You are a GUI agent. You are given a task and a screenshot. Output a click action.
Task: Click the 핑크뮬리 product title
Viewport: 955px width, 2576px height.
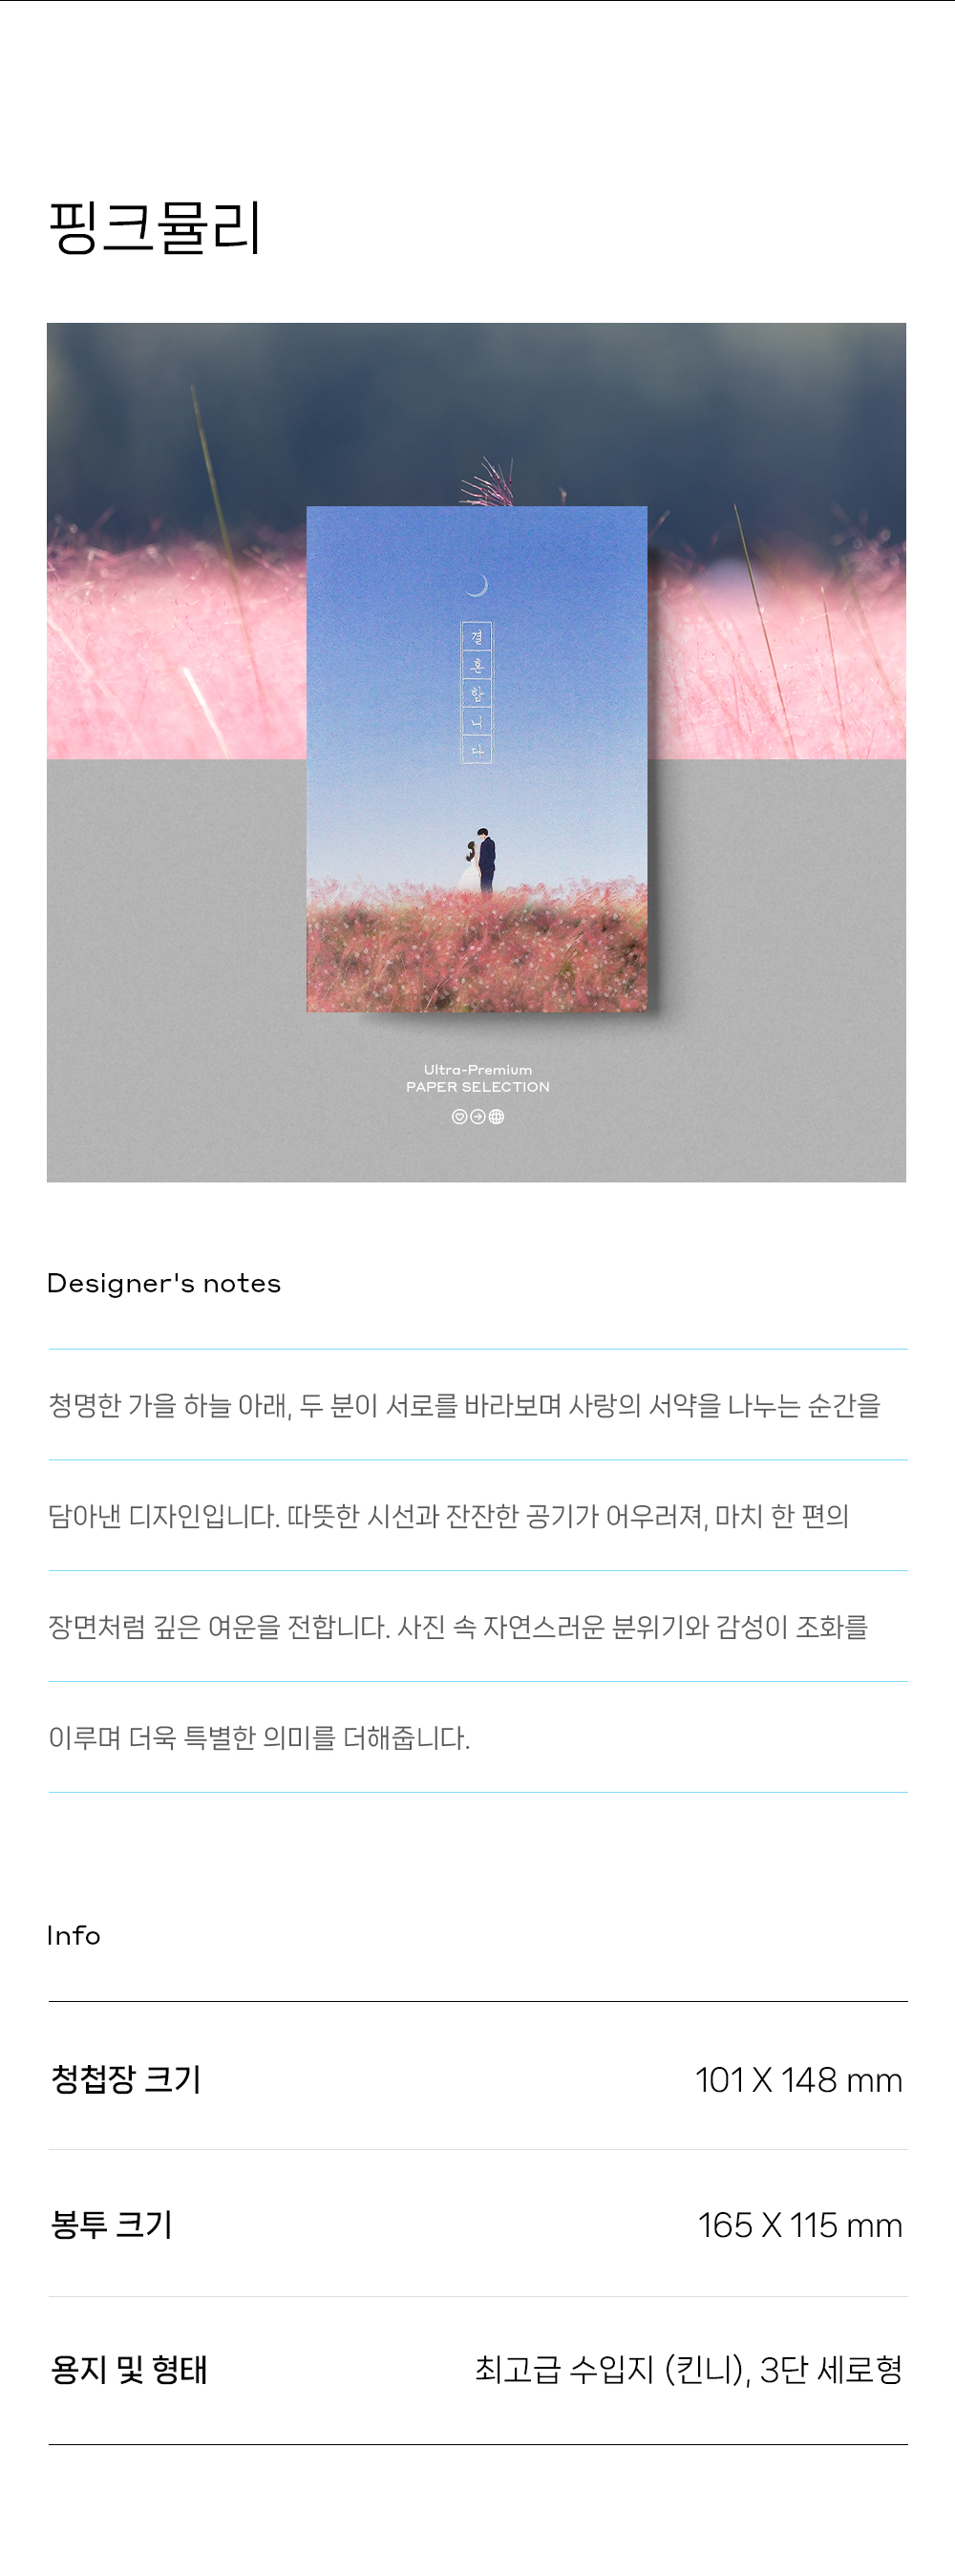156,227
